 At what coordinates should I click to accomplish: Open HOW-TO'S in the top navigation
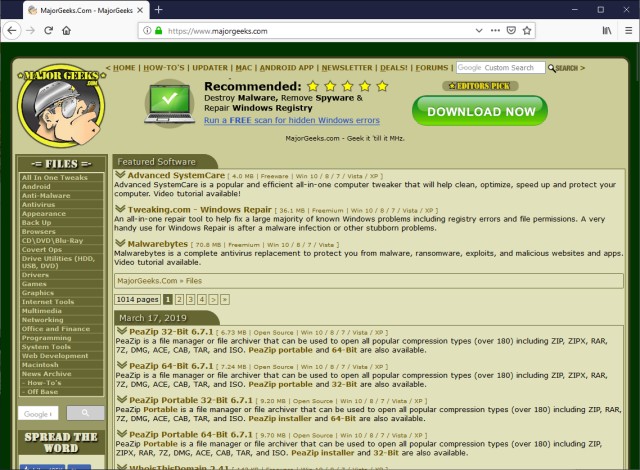point(164,68)
